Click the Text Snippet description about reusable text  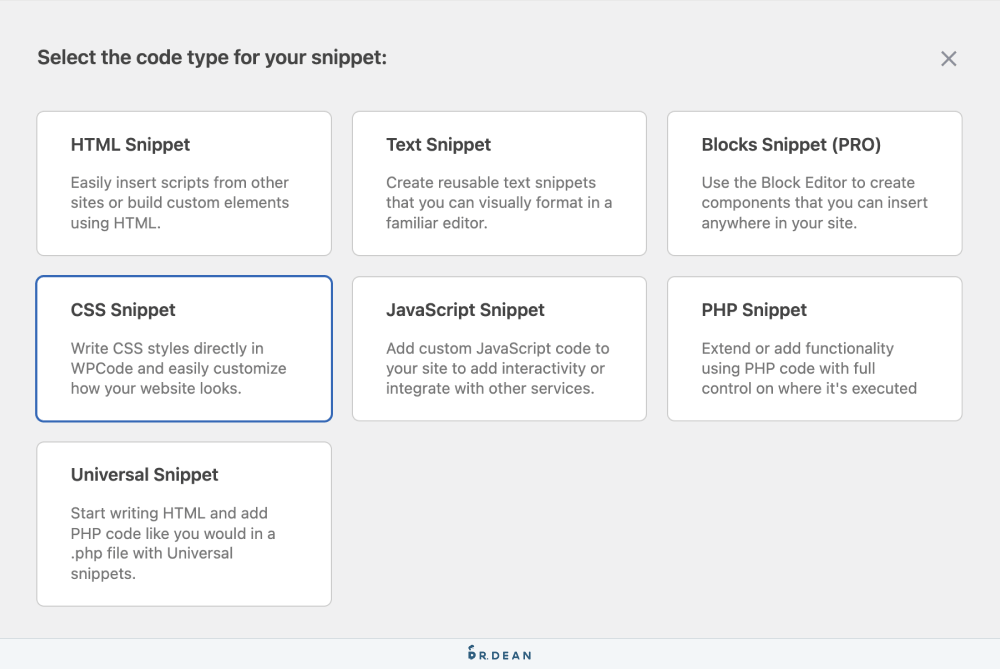(x=498, y=203)
